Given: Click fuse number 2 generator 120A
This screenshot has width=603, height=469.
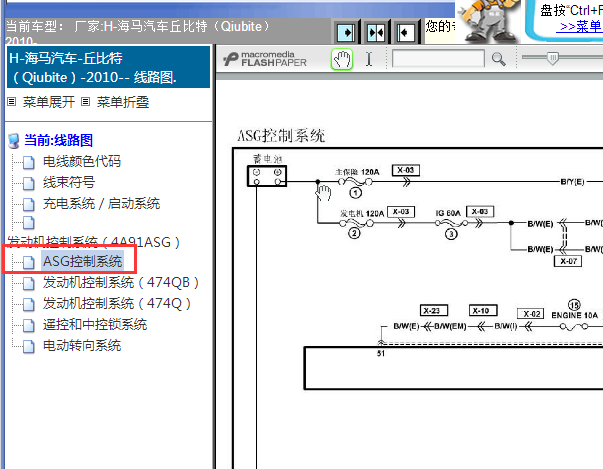Looking at the screenshot, I should (354, 233).
